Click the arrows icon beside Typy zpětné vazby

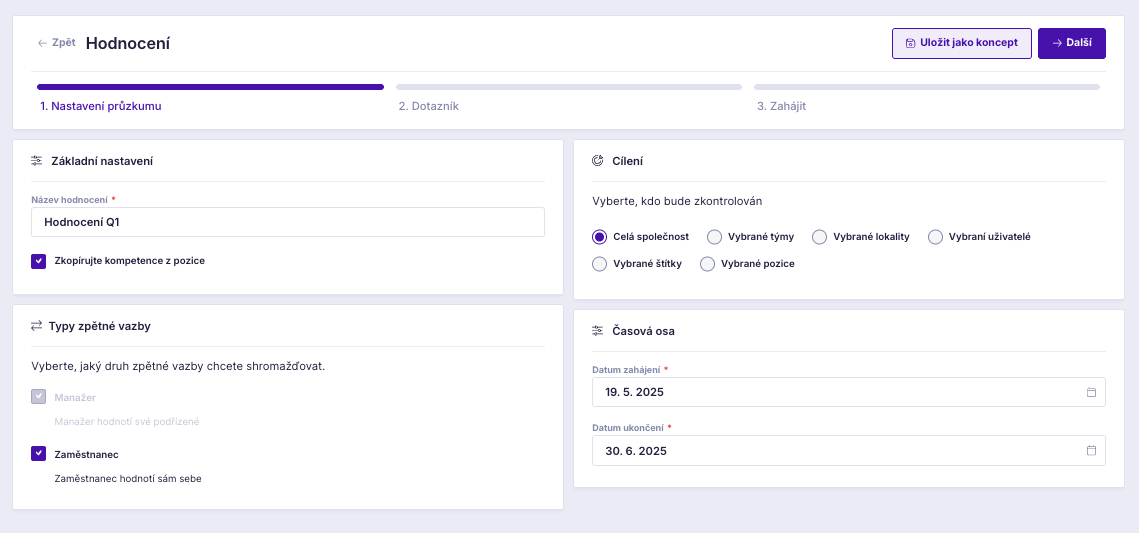[37, 326]
